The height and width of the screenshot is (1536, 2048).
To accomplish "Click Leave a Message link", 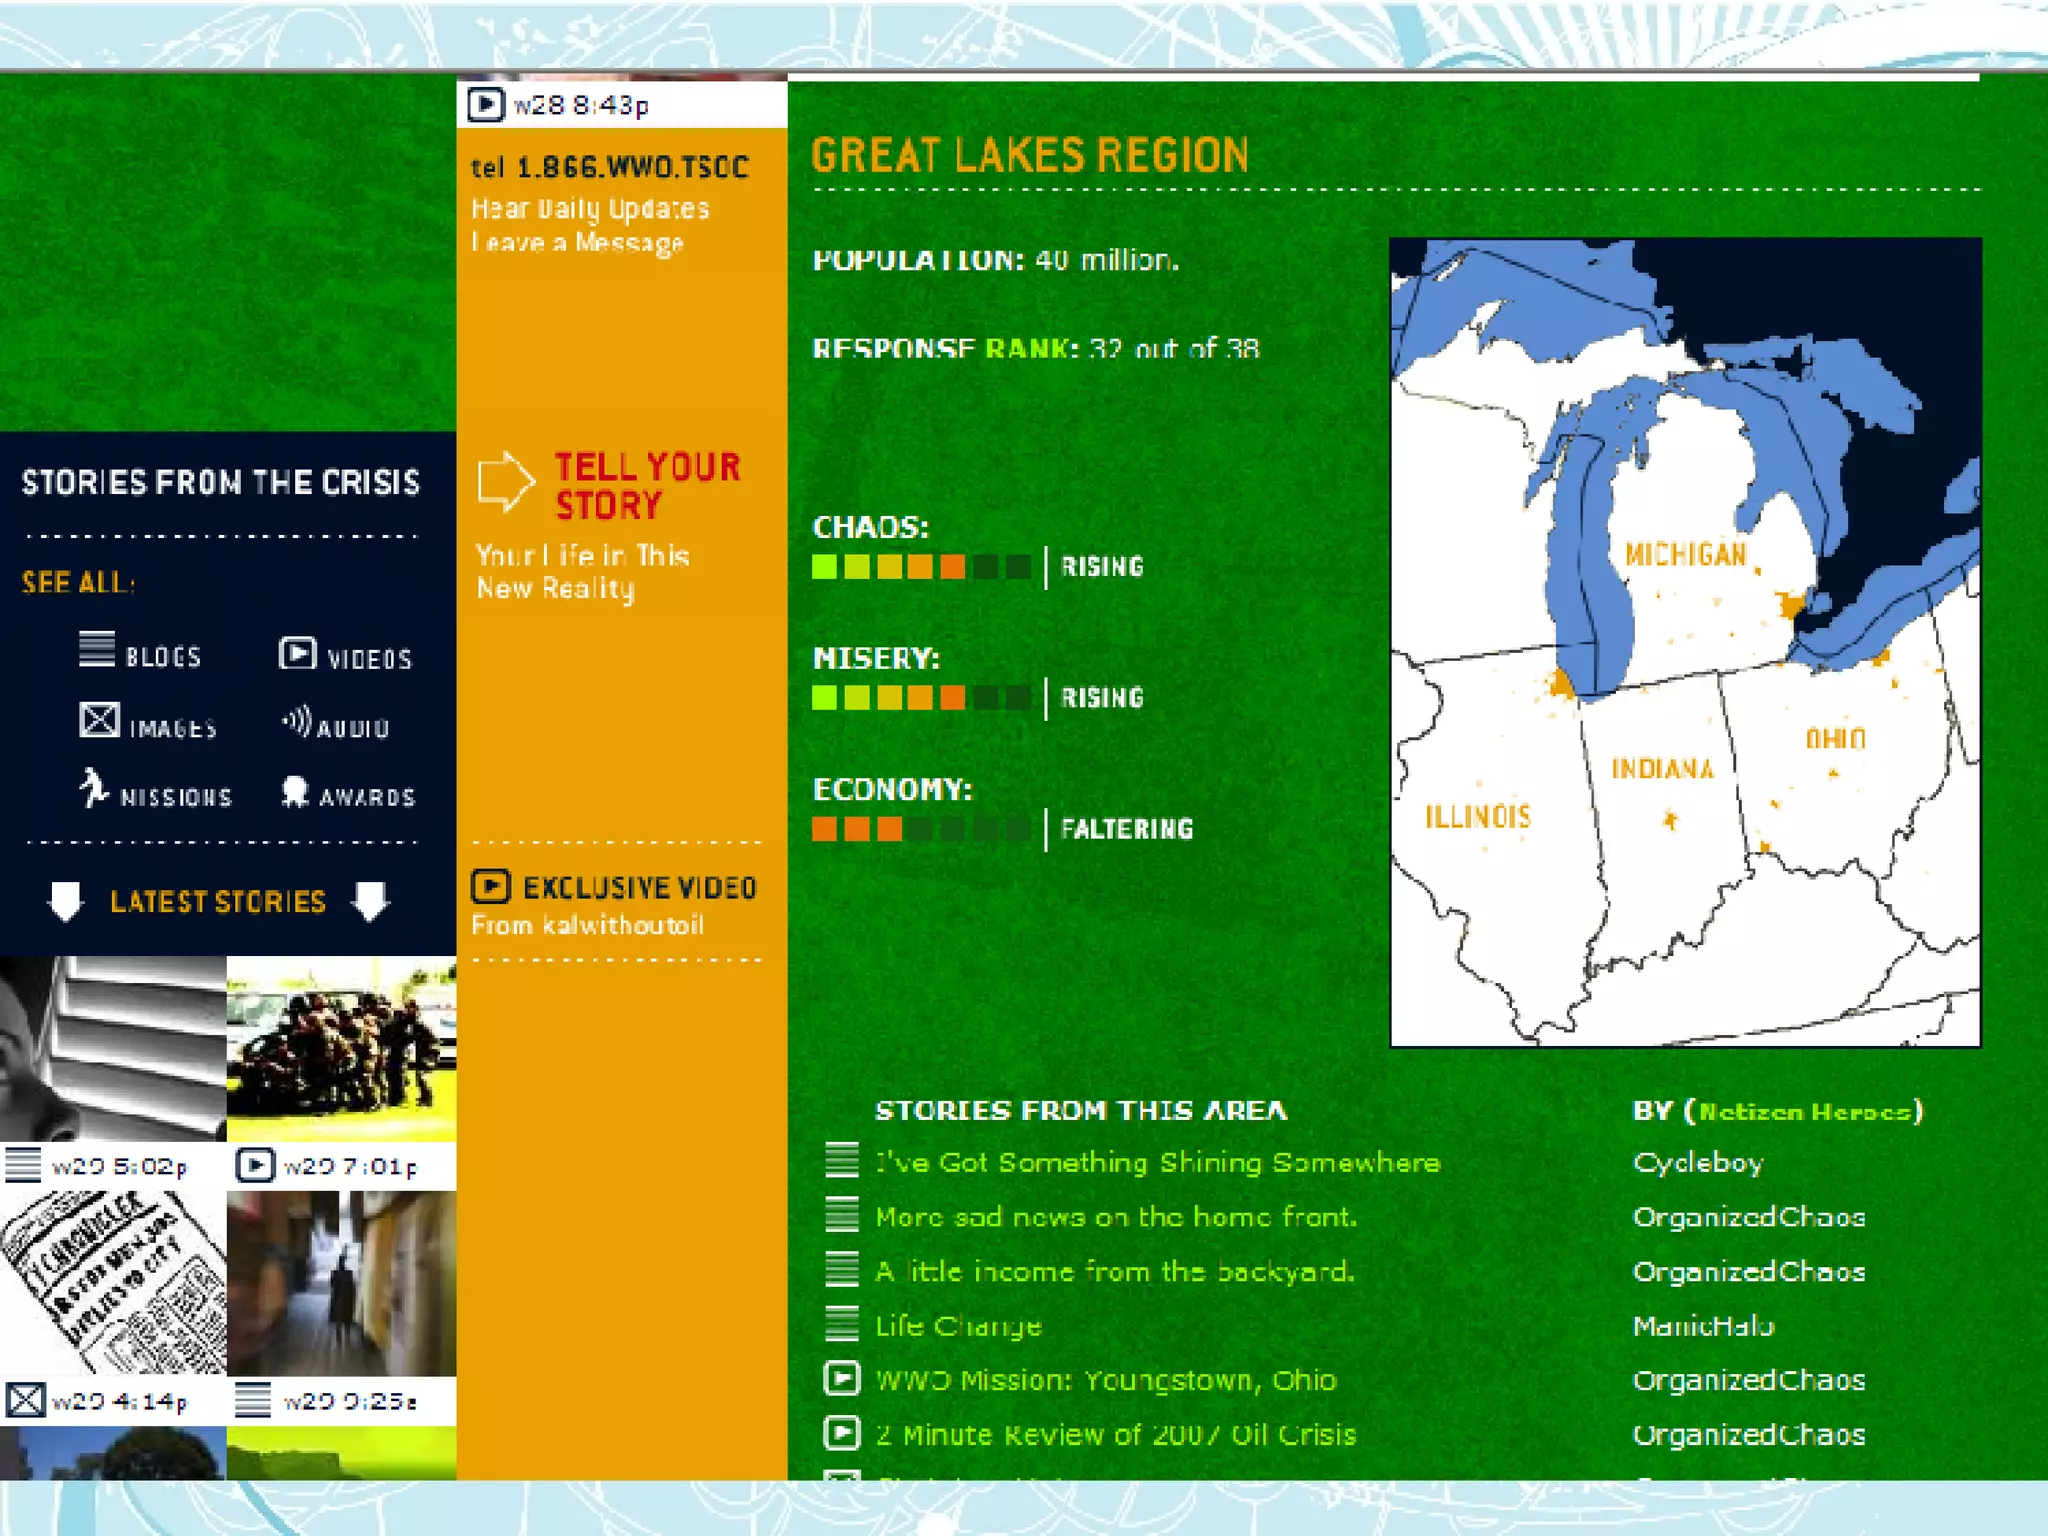I will tap(577, 243).
